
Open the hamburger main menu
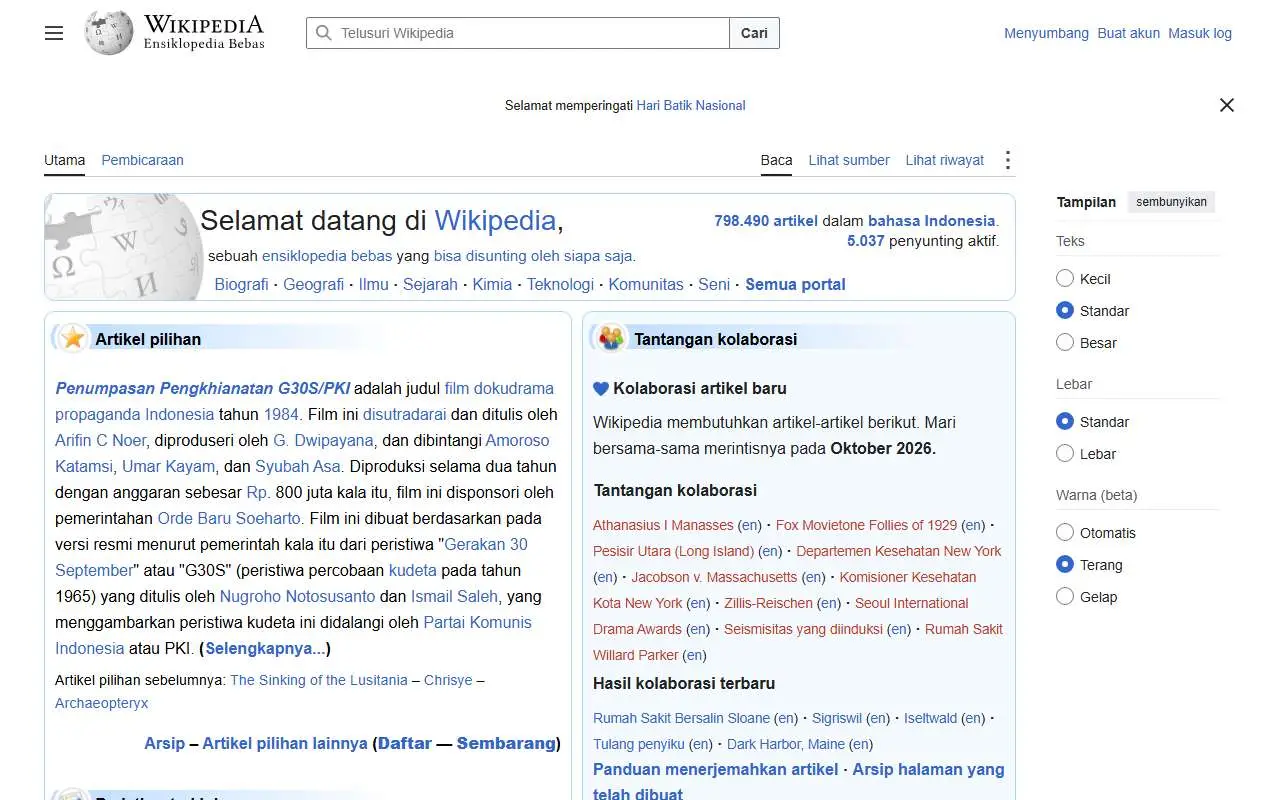coord(54,33)
